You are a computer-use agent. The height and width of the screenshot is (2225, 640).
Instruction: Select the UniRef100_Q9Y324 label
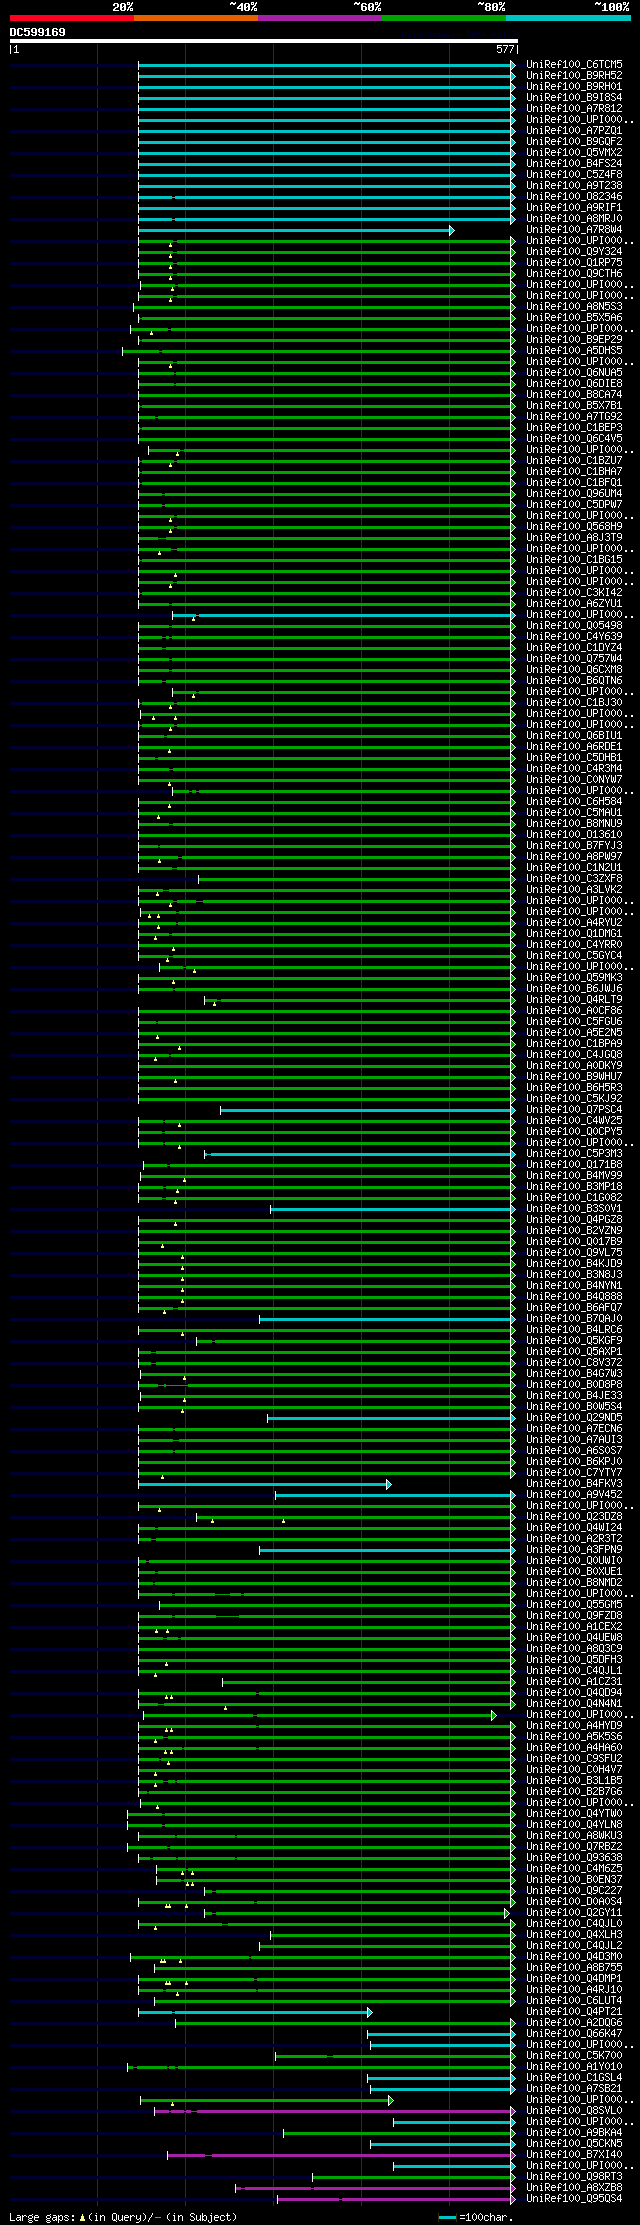point(574,252)
